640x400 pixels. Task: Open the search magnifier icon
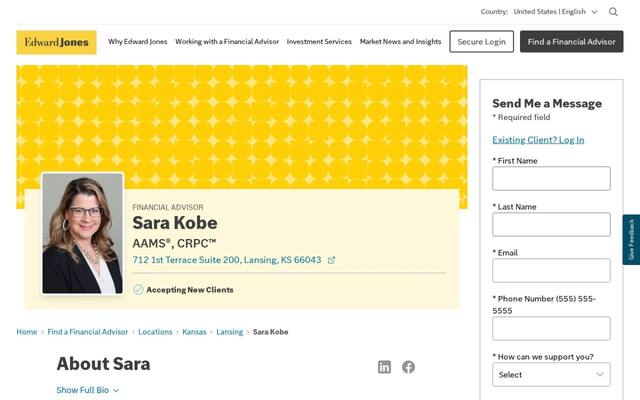(x=613, y=12)
